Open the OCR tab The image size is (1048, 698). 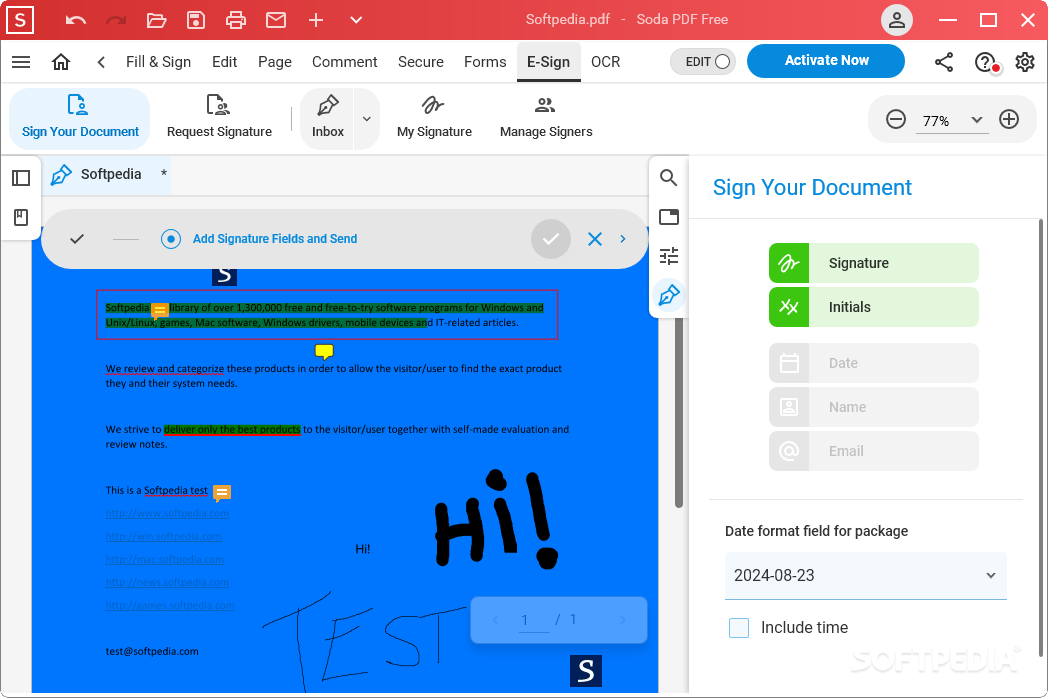[606, 62]
